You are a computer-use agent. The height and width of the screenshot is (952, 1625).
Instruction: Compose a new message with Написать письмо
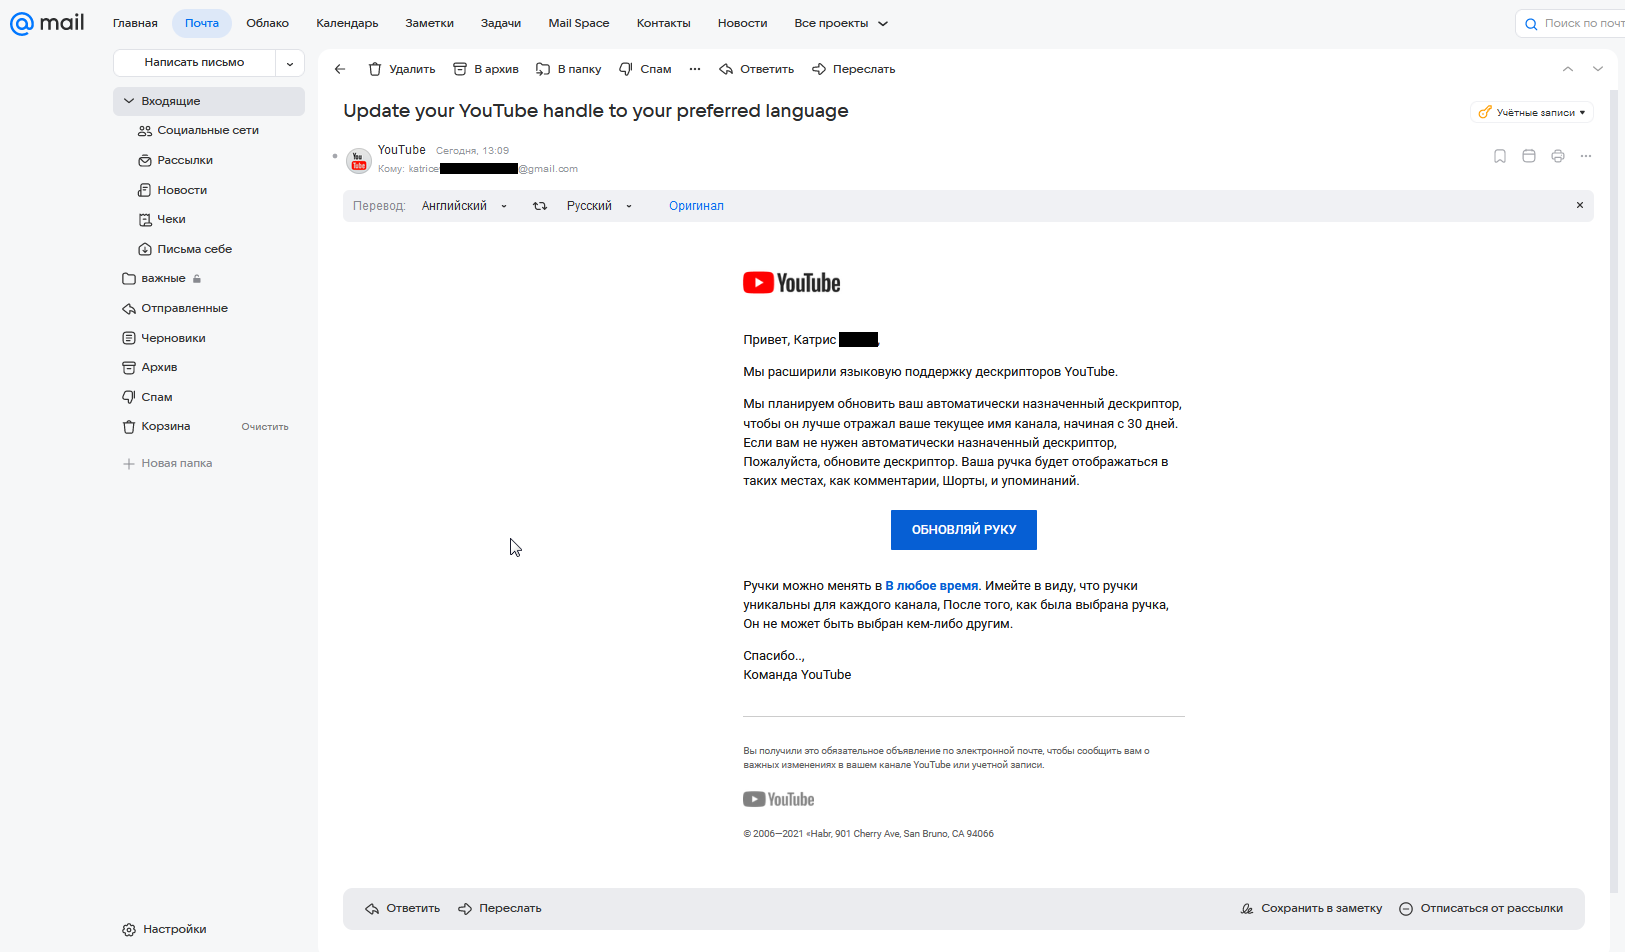coord(194,63)
